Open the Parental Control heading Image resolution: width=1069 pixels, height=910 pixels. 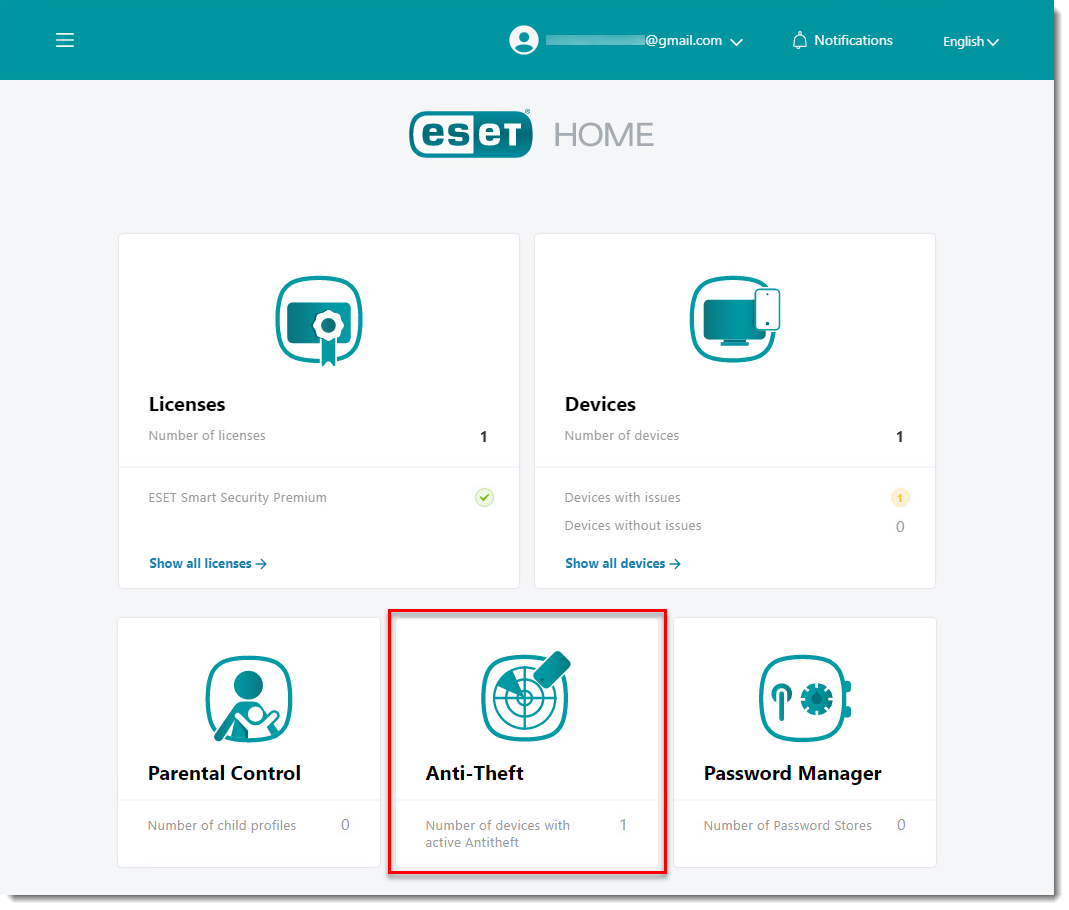(x=224, y=773)
